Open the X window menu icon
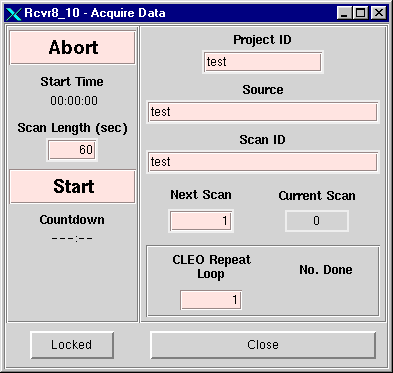This screenshot has height=373, width=393. pyautogui.click(x=14, y=13)
